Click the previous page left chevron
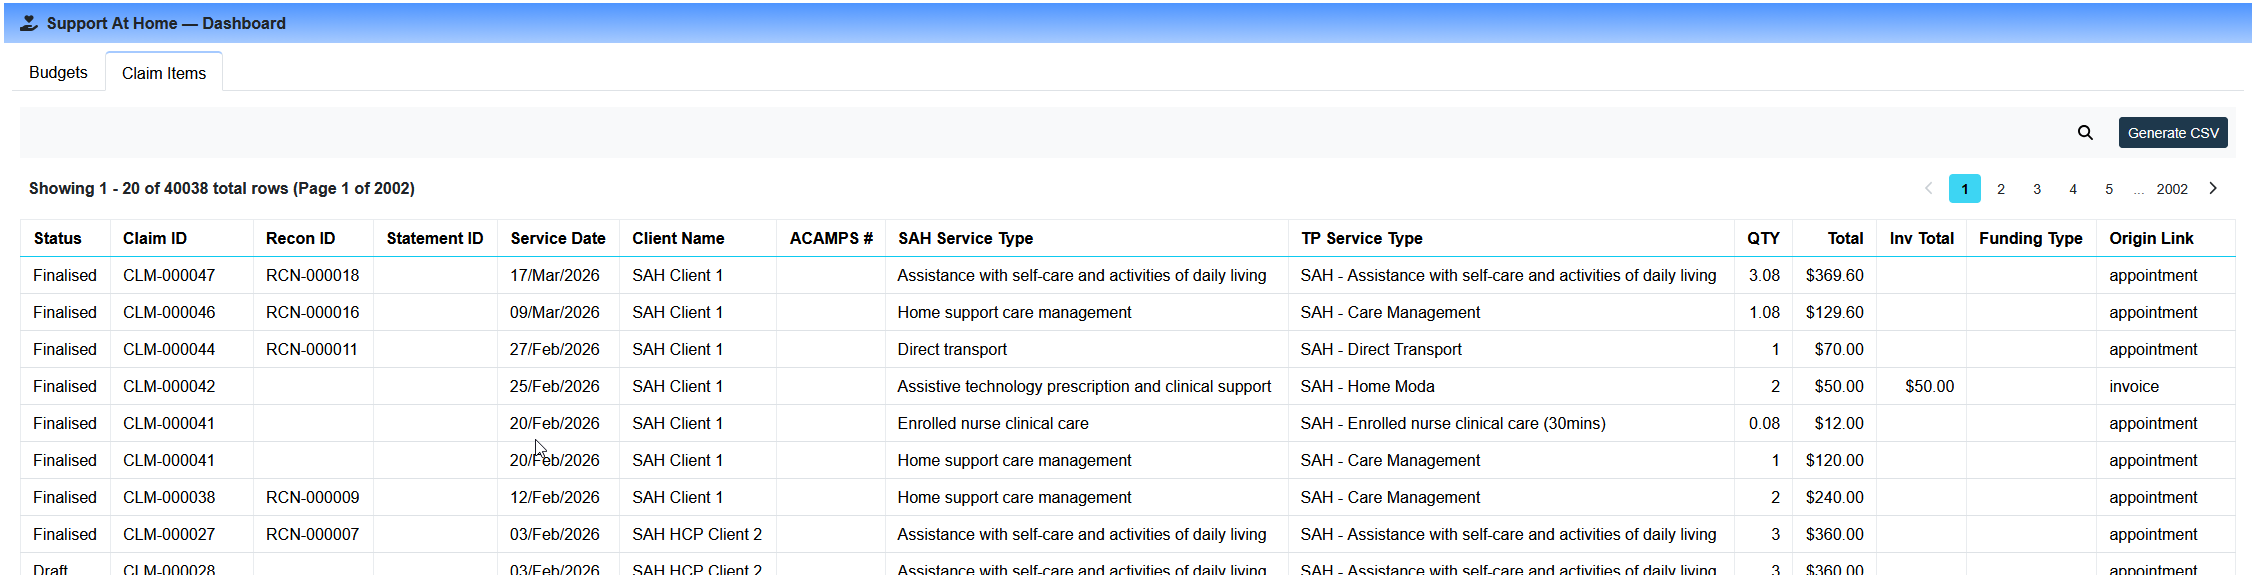This screenshot has width=2252, height=575. 1928,188
